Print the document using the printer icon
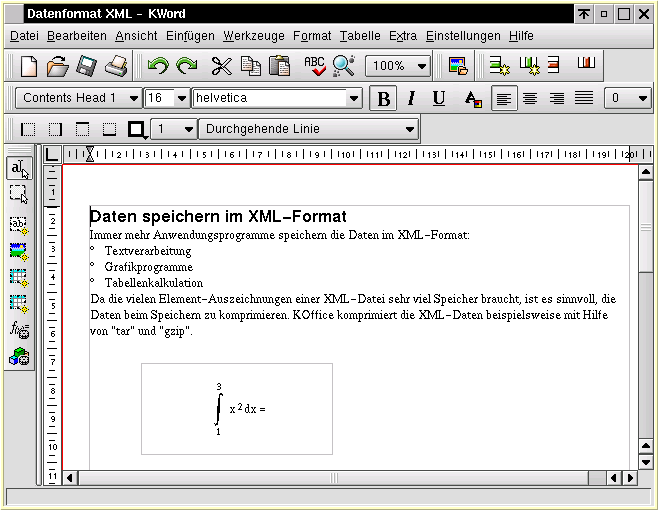This screenshot has height=510, width=658. (x=116, y=67)
